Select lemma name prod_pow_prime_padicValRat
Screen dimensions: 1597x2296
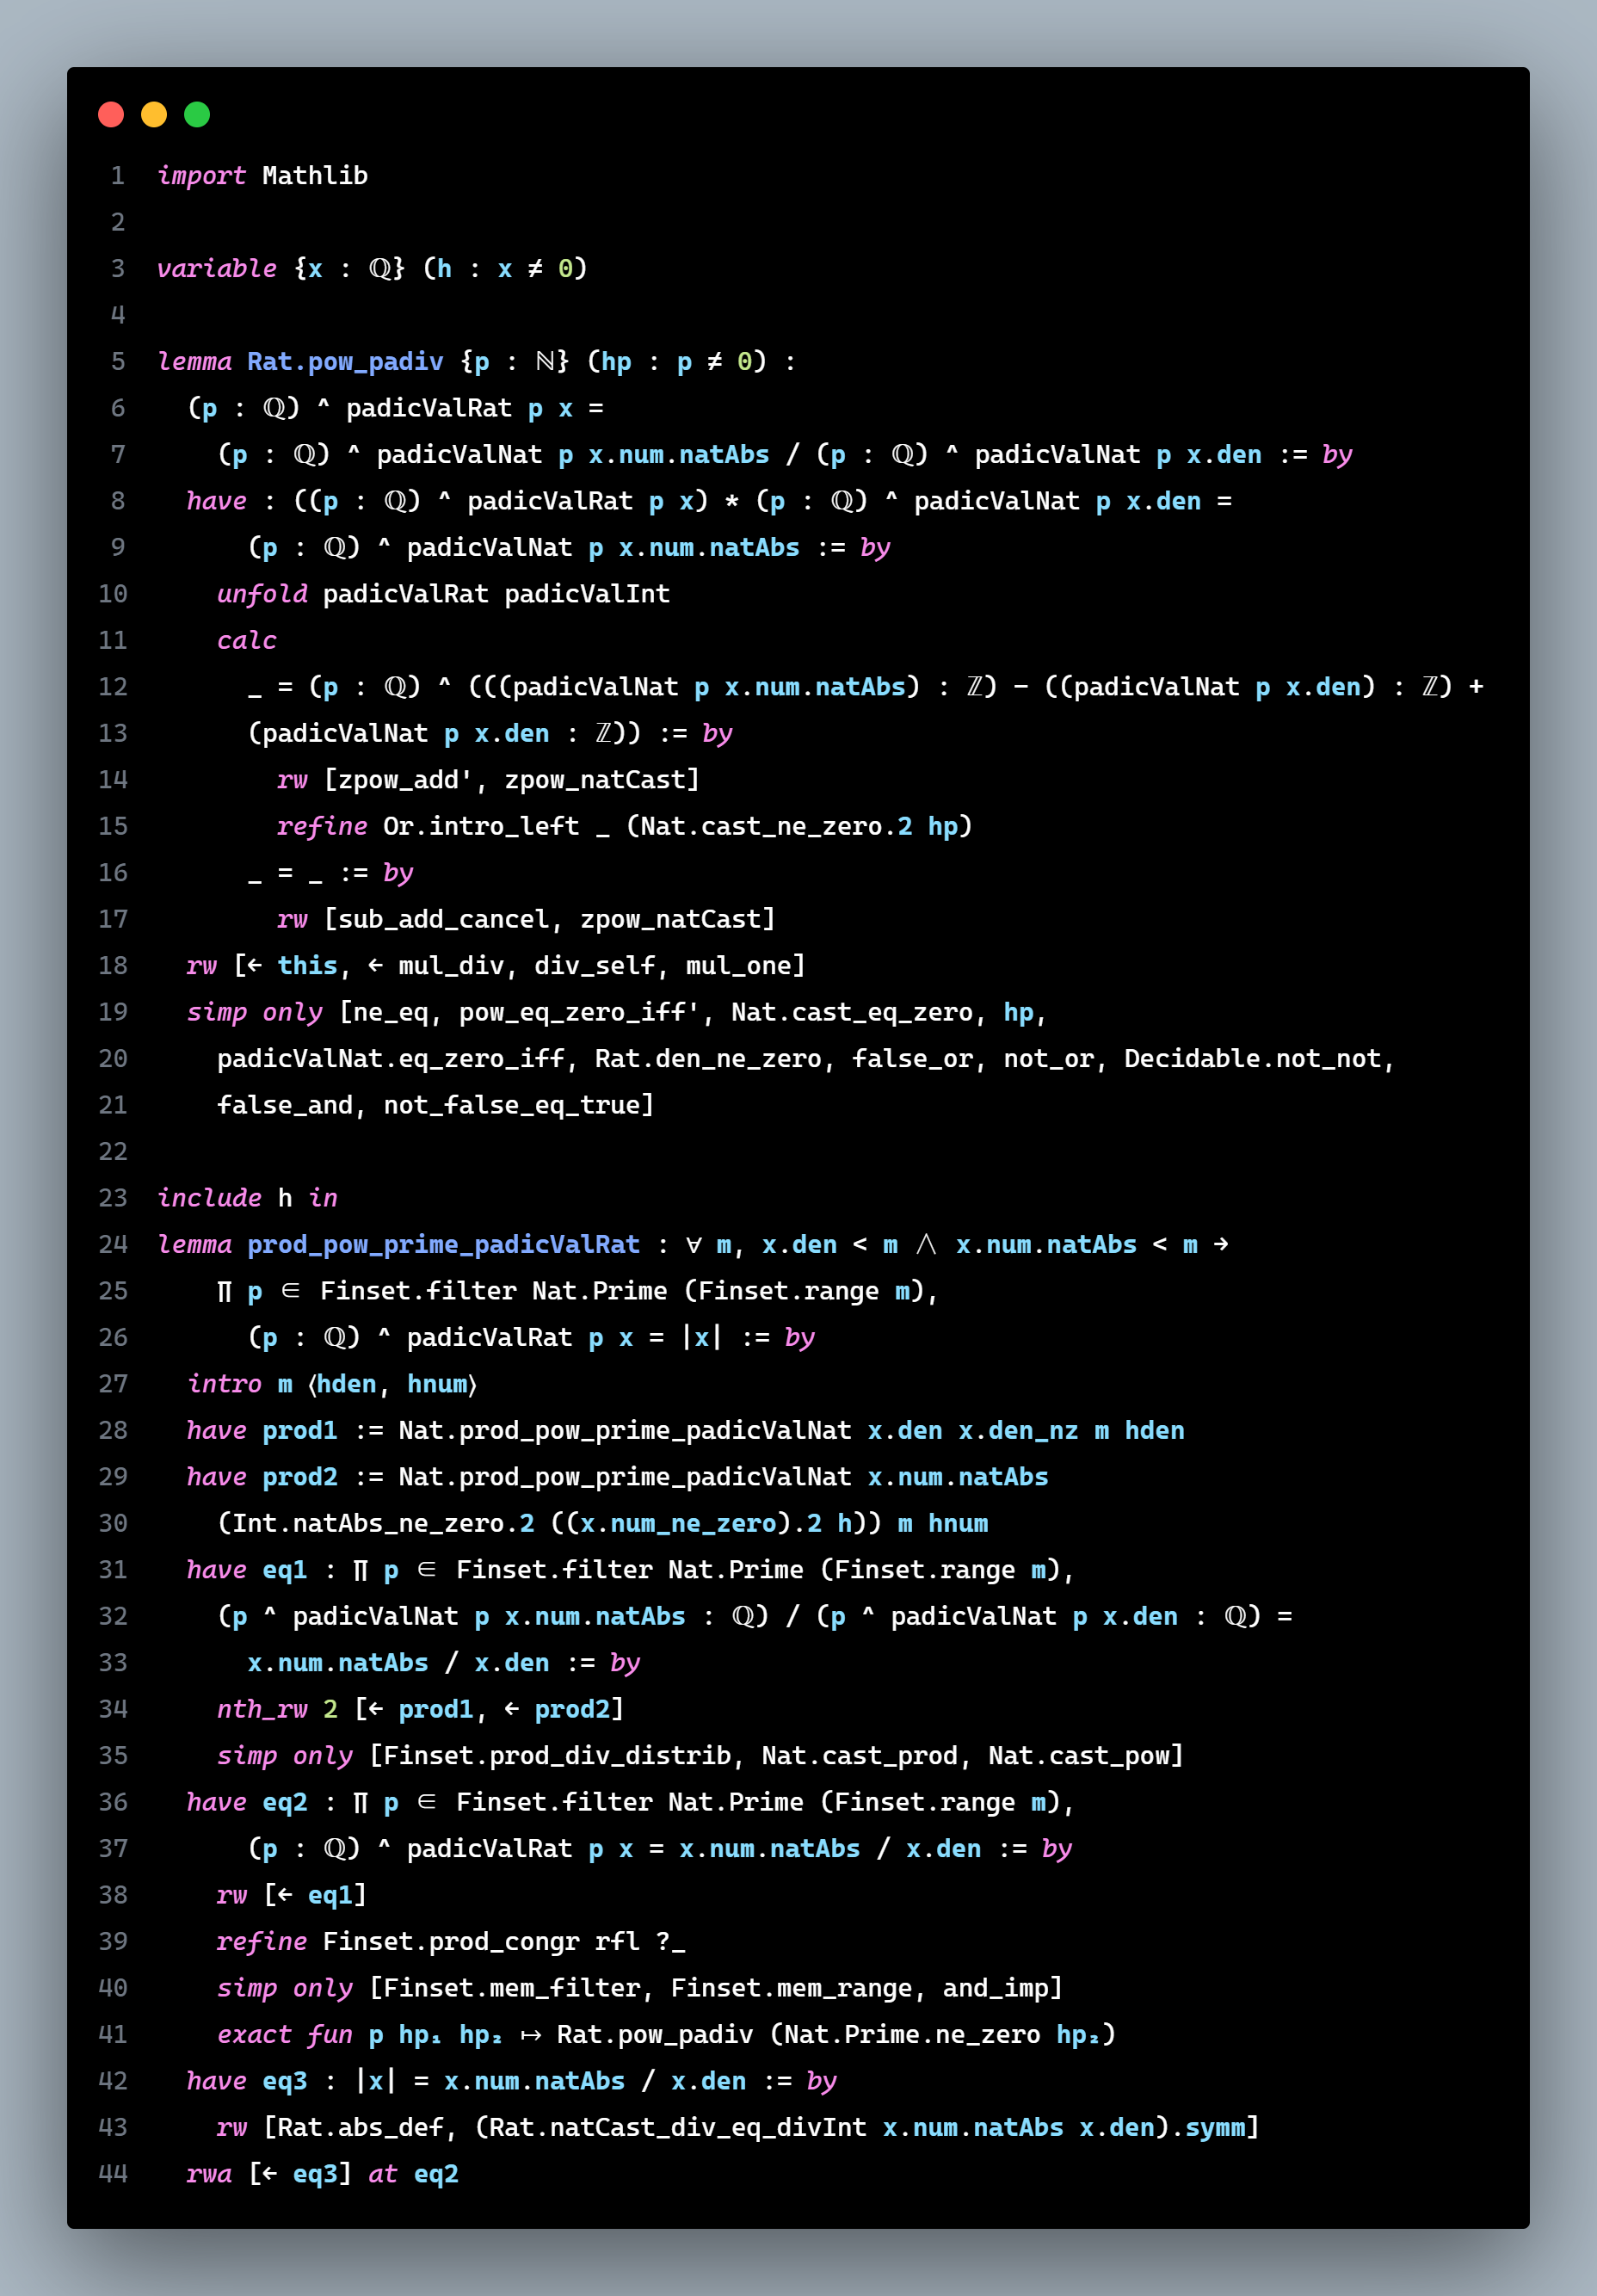click(443, 1245)
